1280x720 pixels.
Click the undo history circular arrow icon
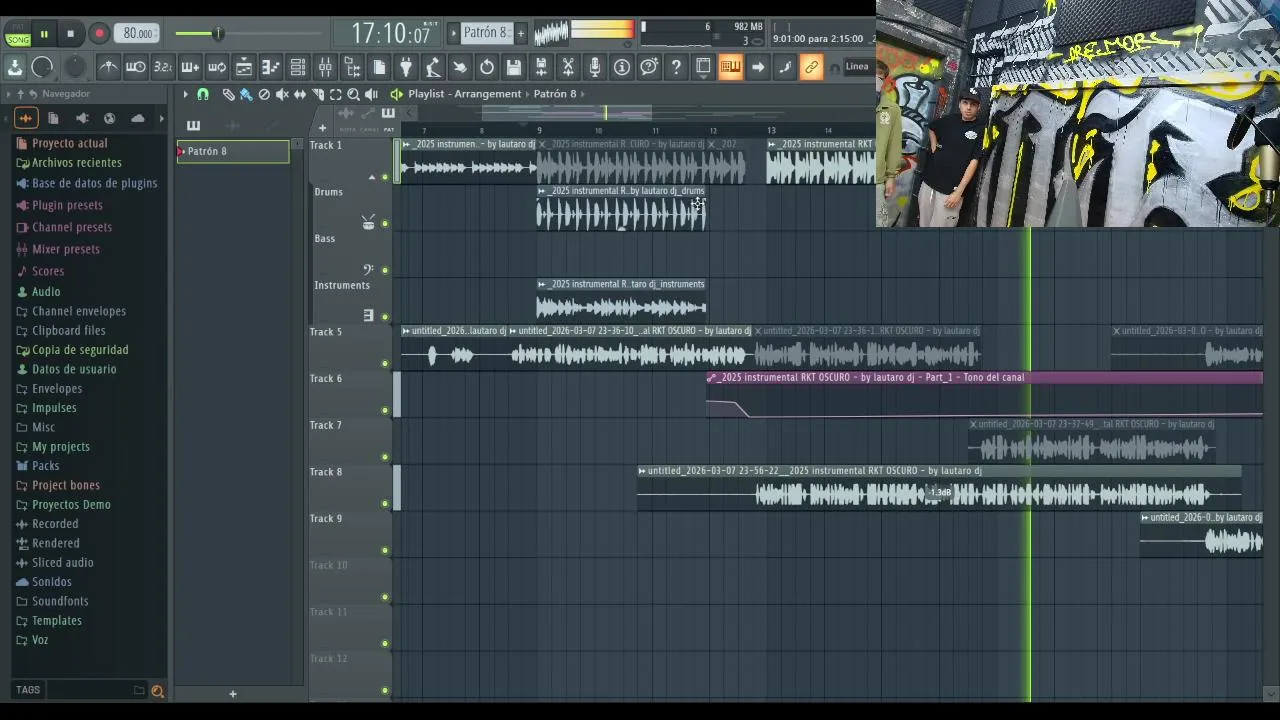click(x=487, y=67)
